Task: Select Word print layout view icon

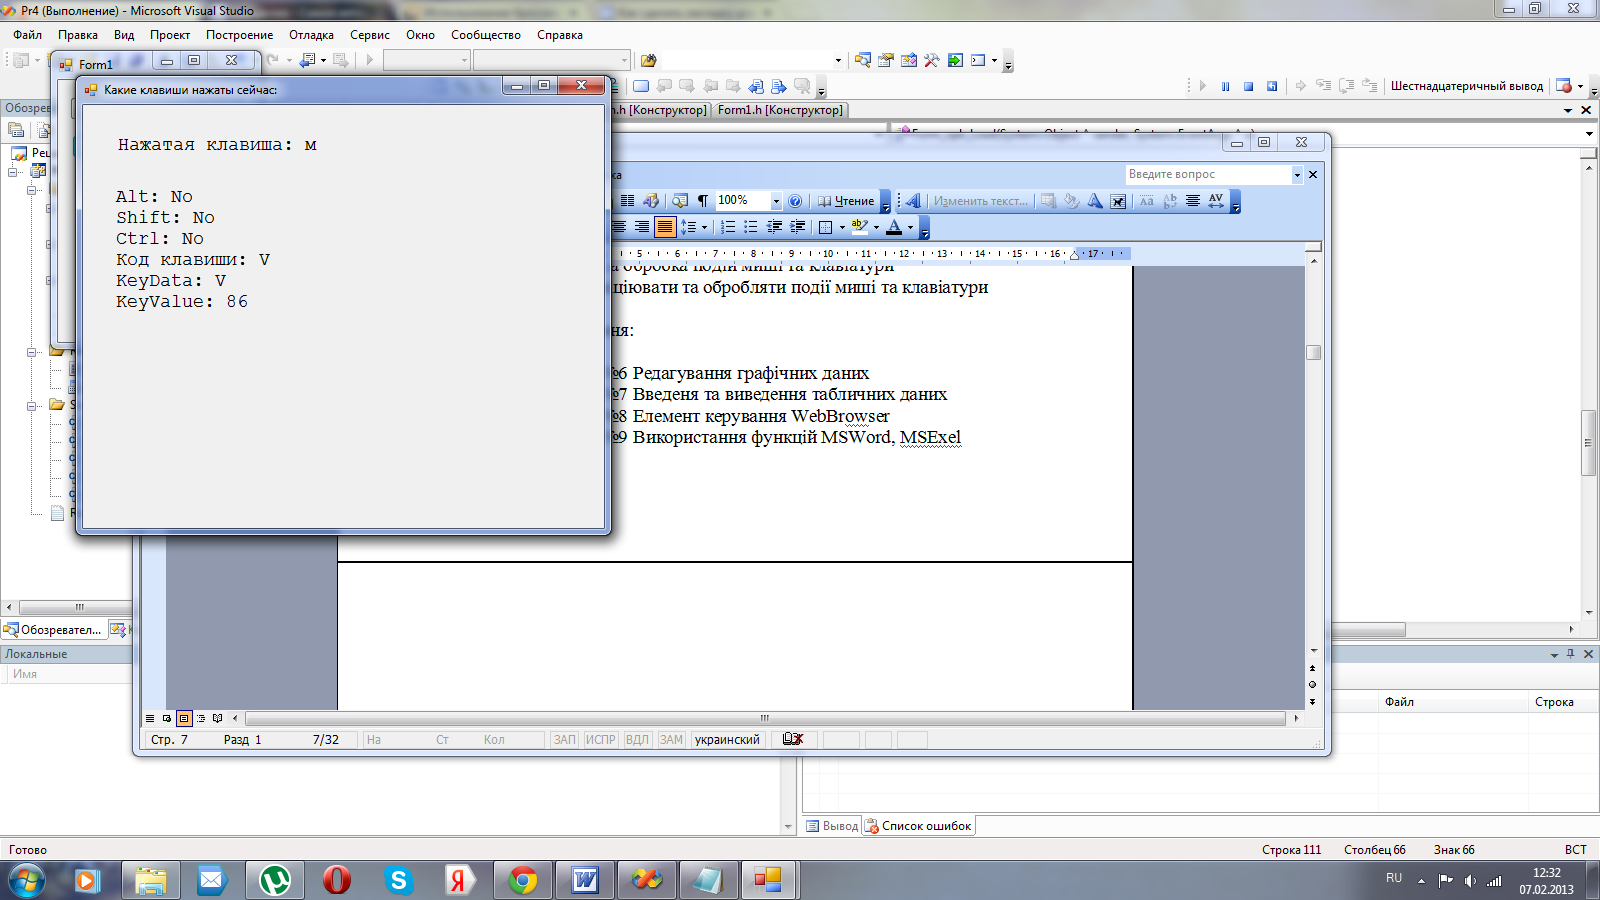Action: pyautogui.click(x=184, y=718)
